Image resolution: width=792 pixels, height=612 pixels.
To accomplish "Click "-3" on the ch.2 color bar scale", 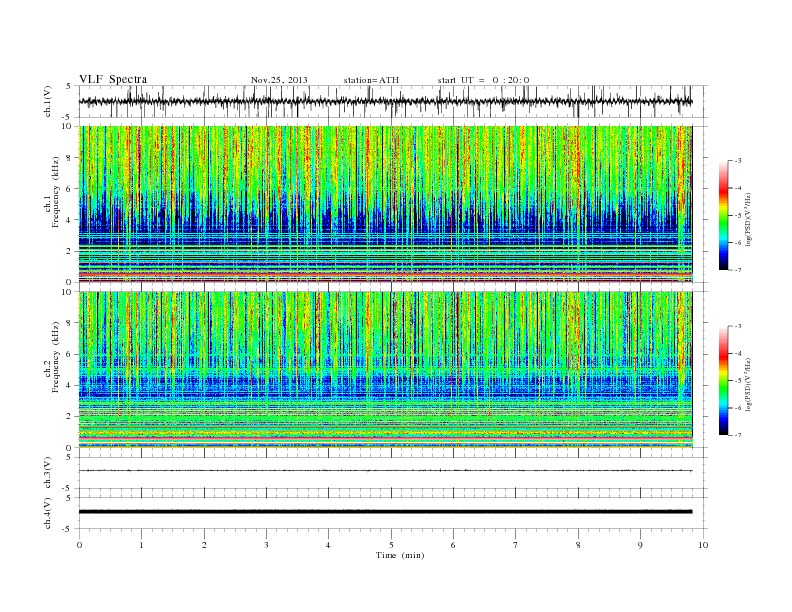I will tap(737, 326).
